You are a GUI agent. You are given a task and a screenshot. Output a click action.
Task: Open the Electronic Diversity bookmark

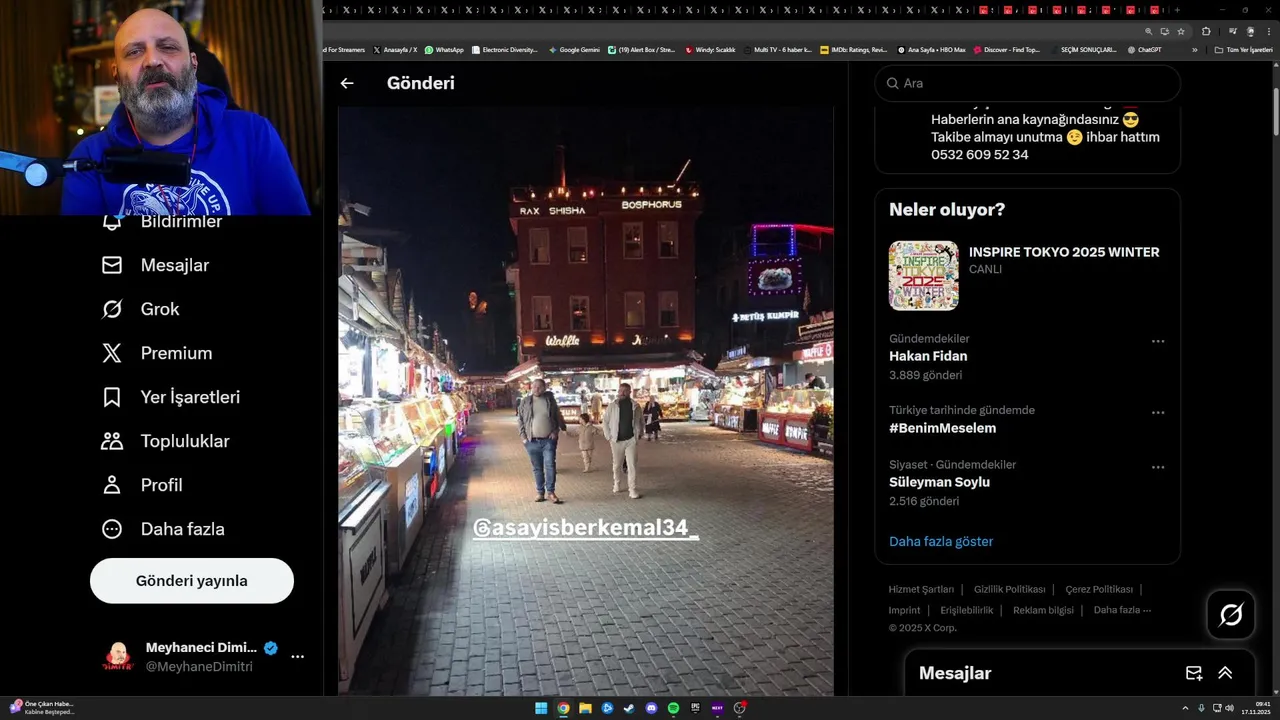coord(504,49)
